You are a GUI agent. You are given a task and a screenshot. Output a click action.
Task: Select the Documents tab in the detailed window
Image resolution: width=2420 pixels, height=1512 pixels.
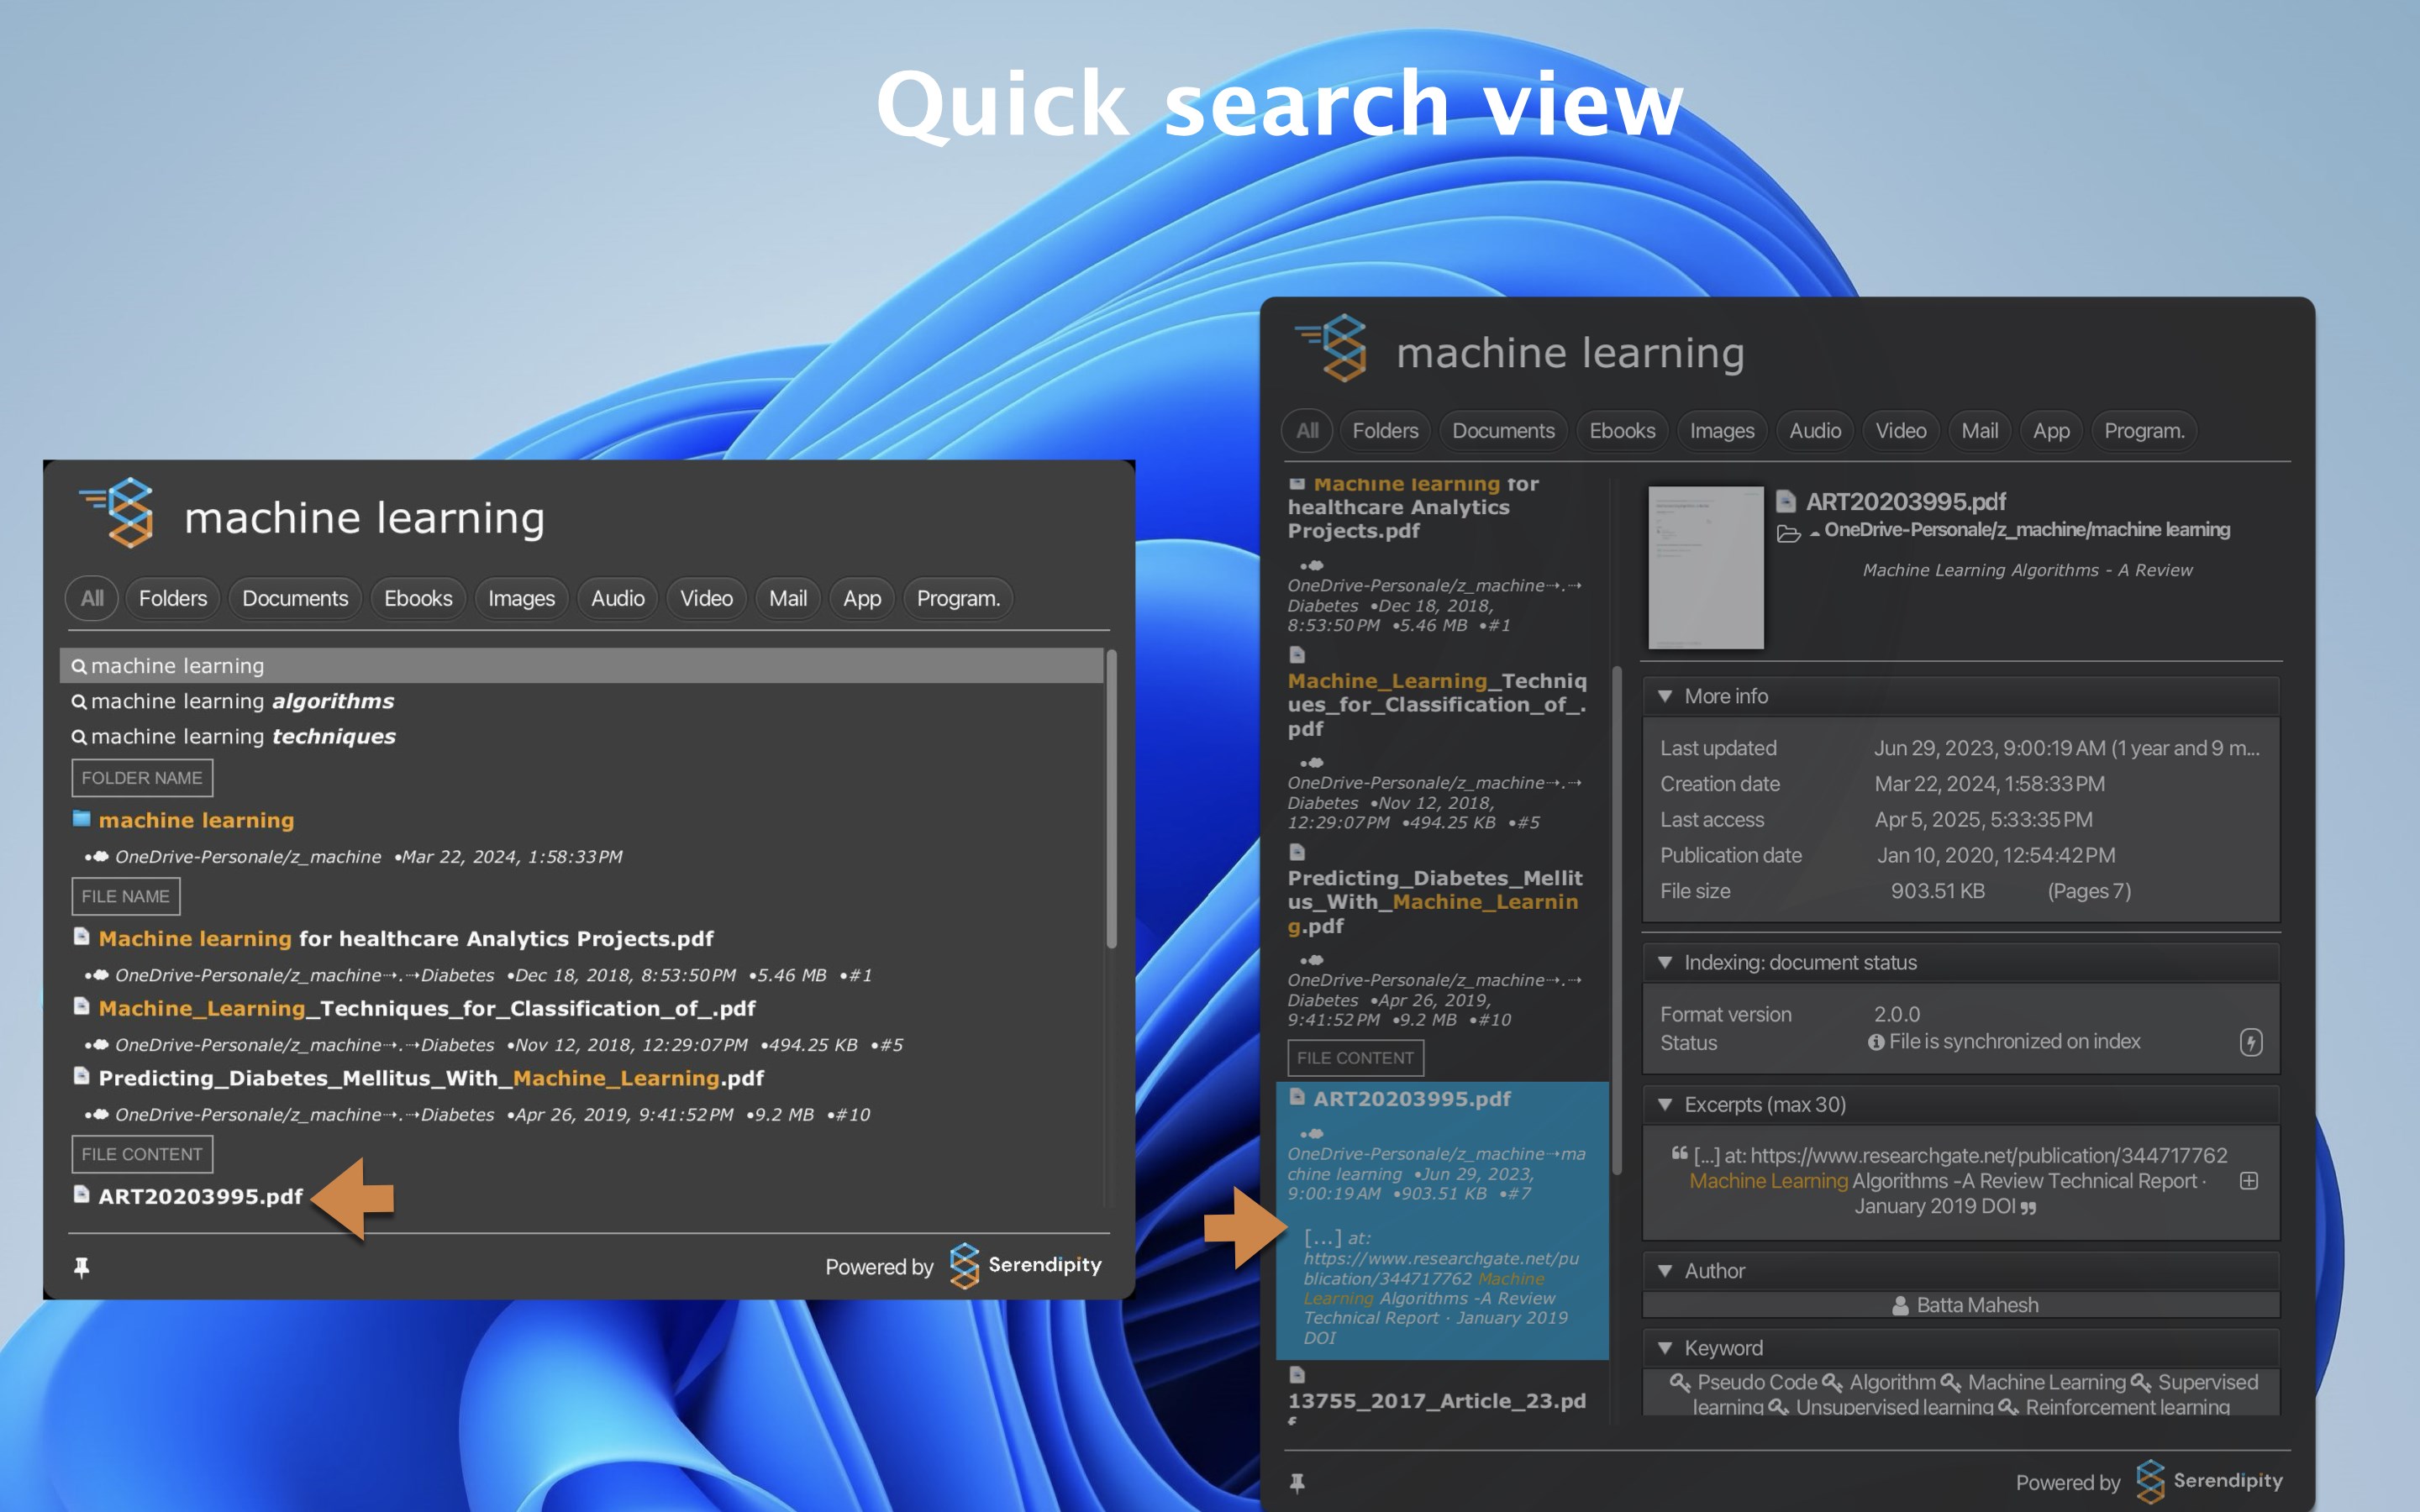1503,431
